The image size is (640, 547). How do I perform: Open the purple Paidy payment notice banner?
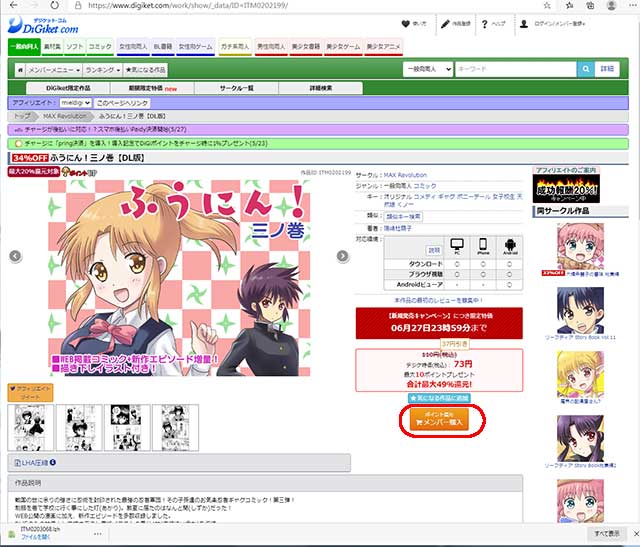point(318,129)
